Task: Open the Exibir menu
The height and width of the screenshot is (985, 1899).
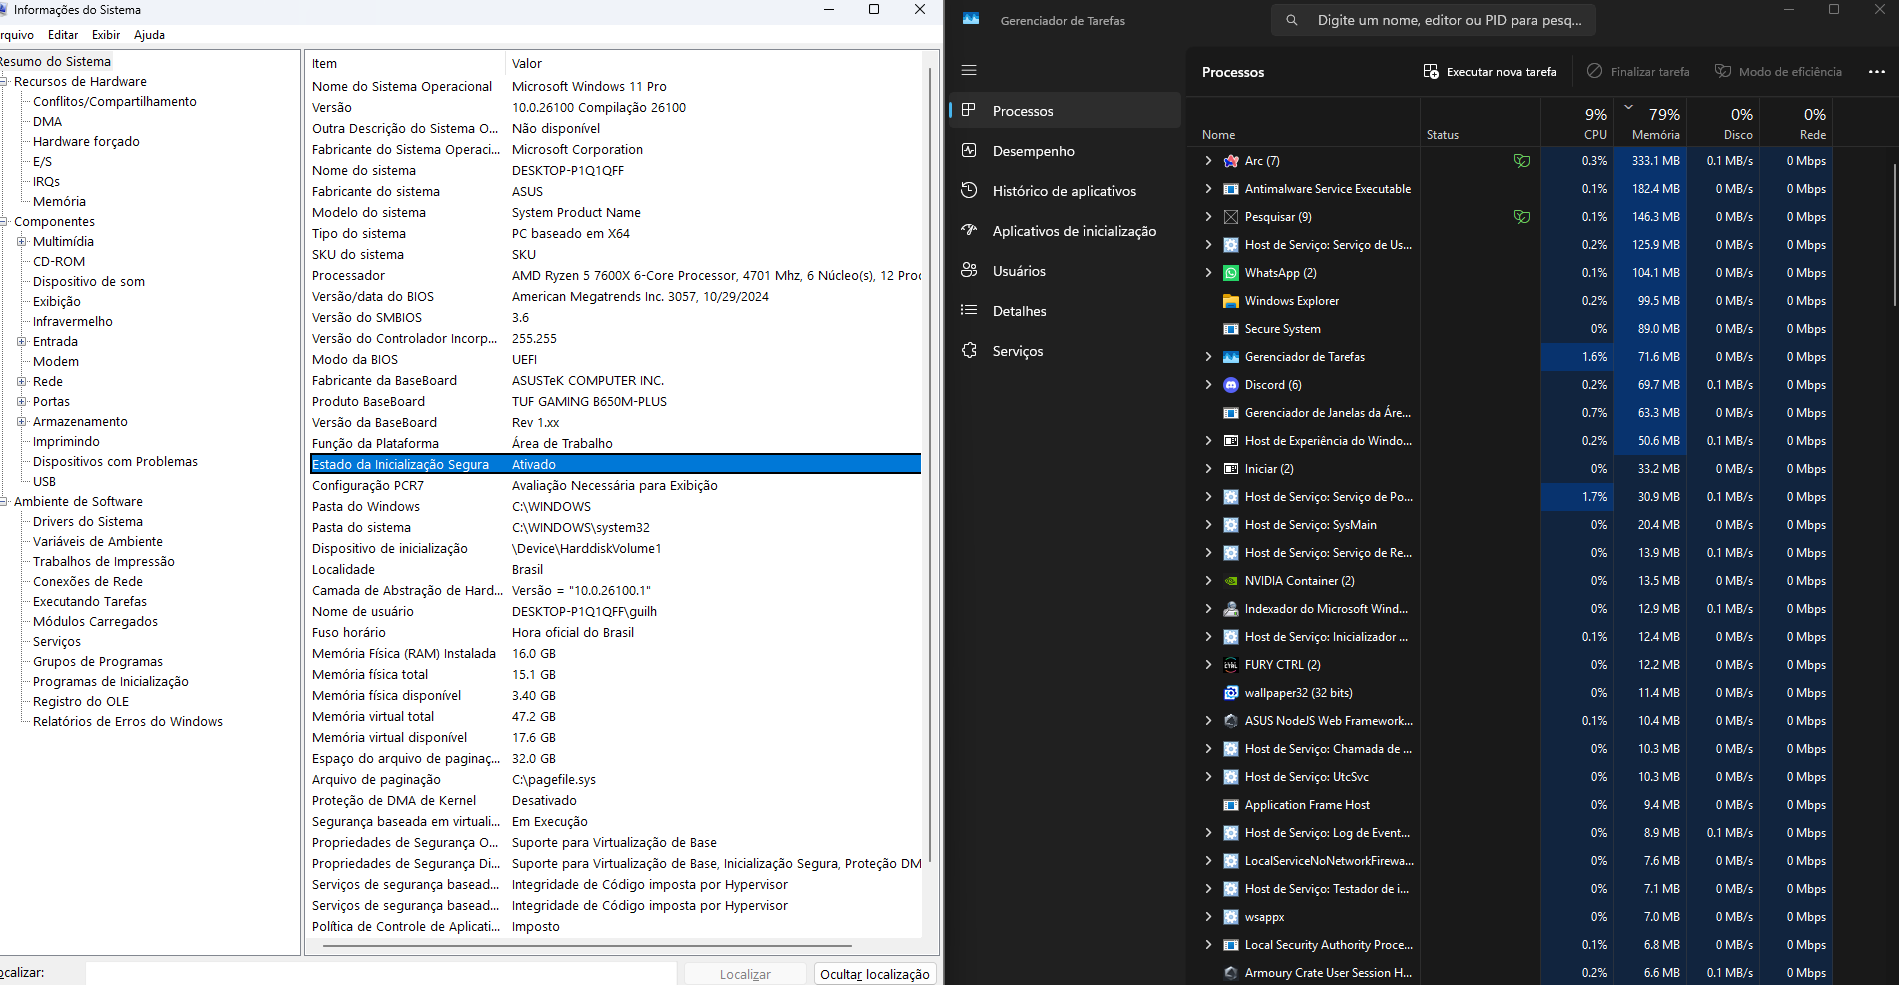Action: (x=106, y=35)
